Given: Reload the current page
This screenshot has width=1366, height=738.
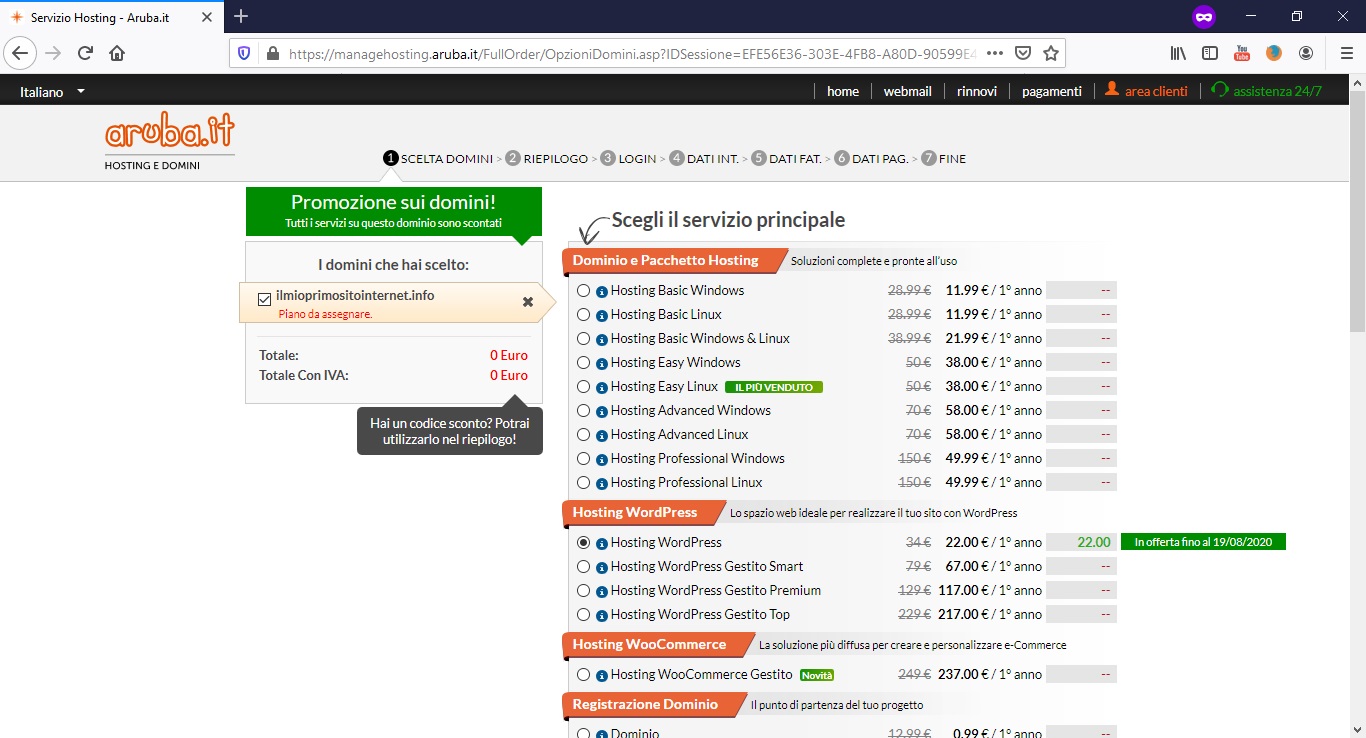Looking at the screenshot, I should coord(85,53).
